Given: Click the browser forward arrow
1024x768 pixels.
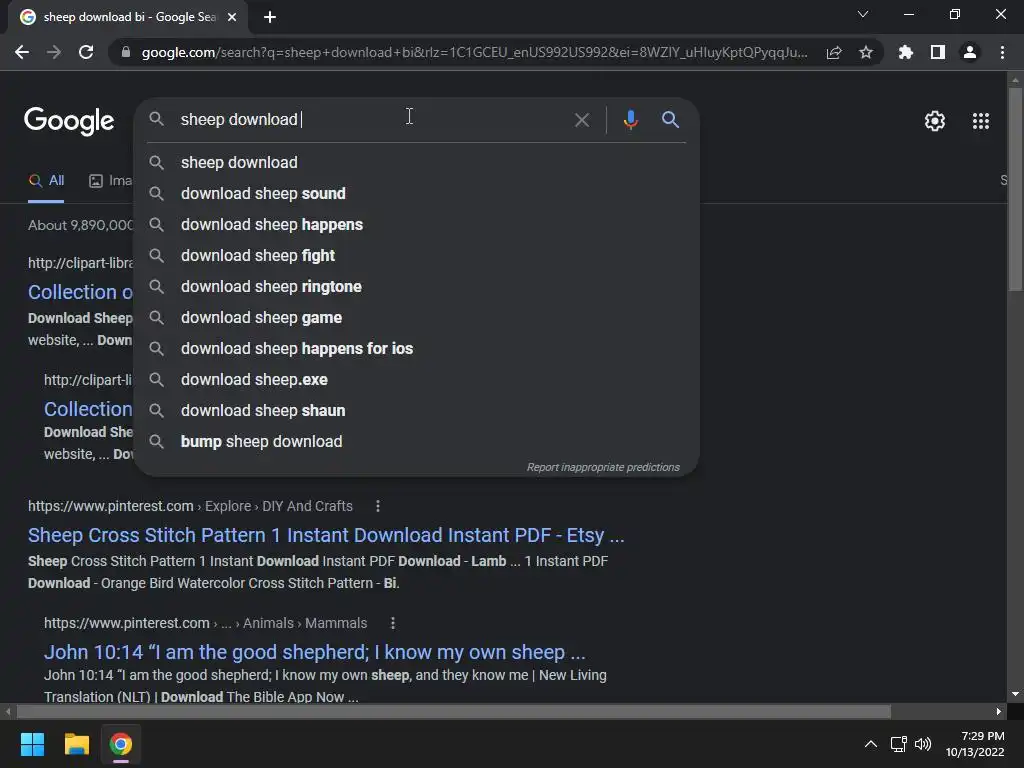Looking at the screenshot, I should (54, 52).
